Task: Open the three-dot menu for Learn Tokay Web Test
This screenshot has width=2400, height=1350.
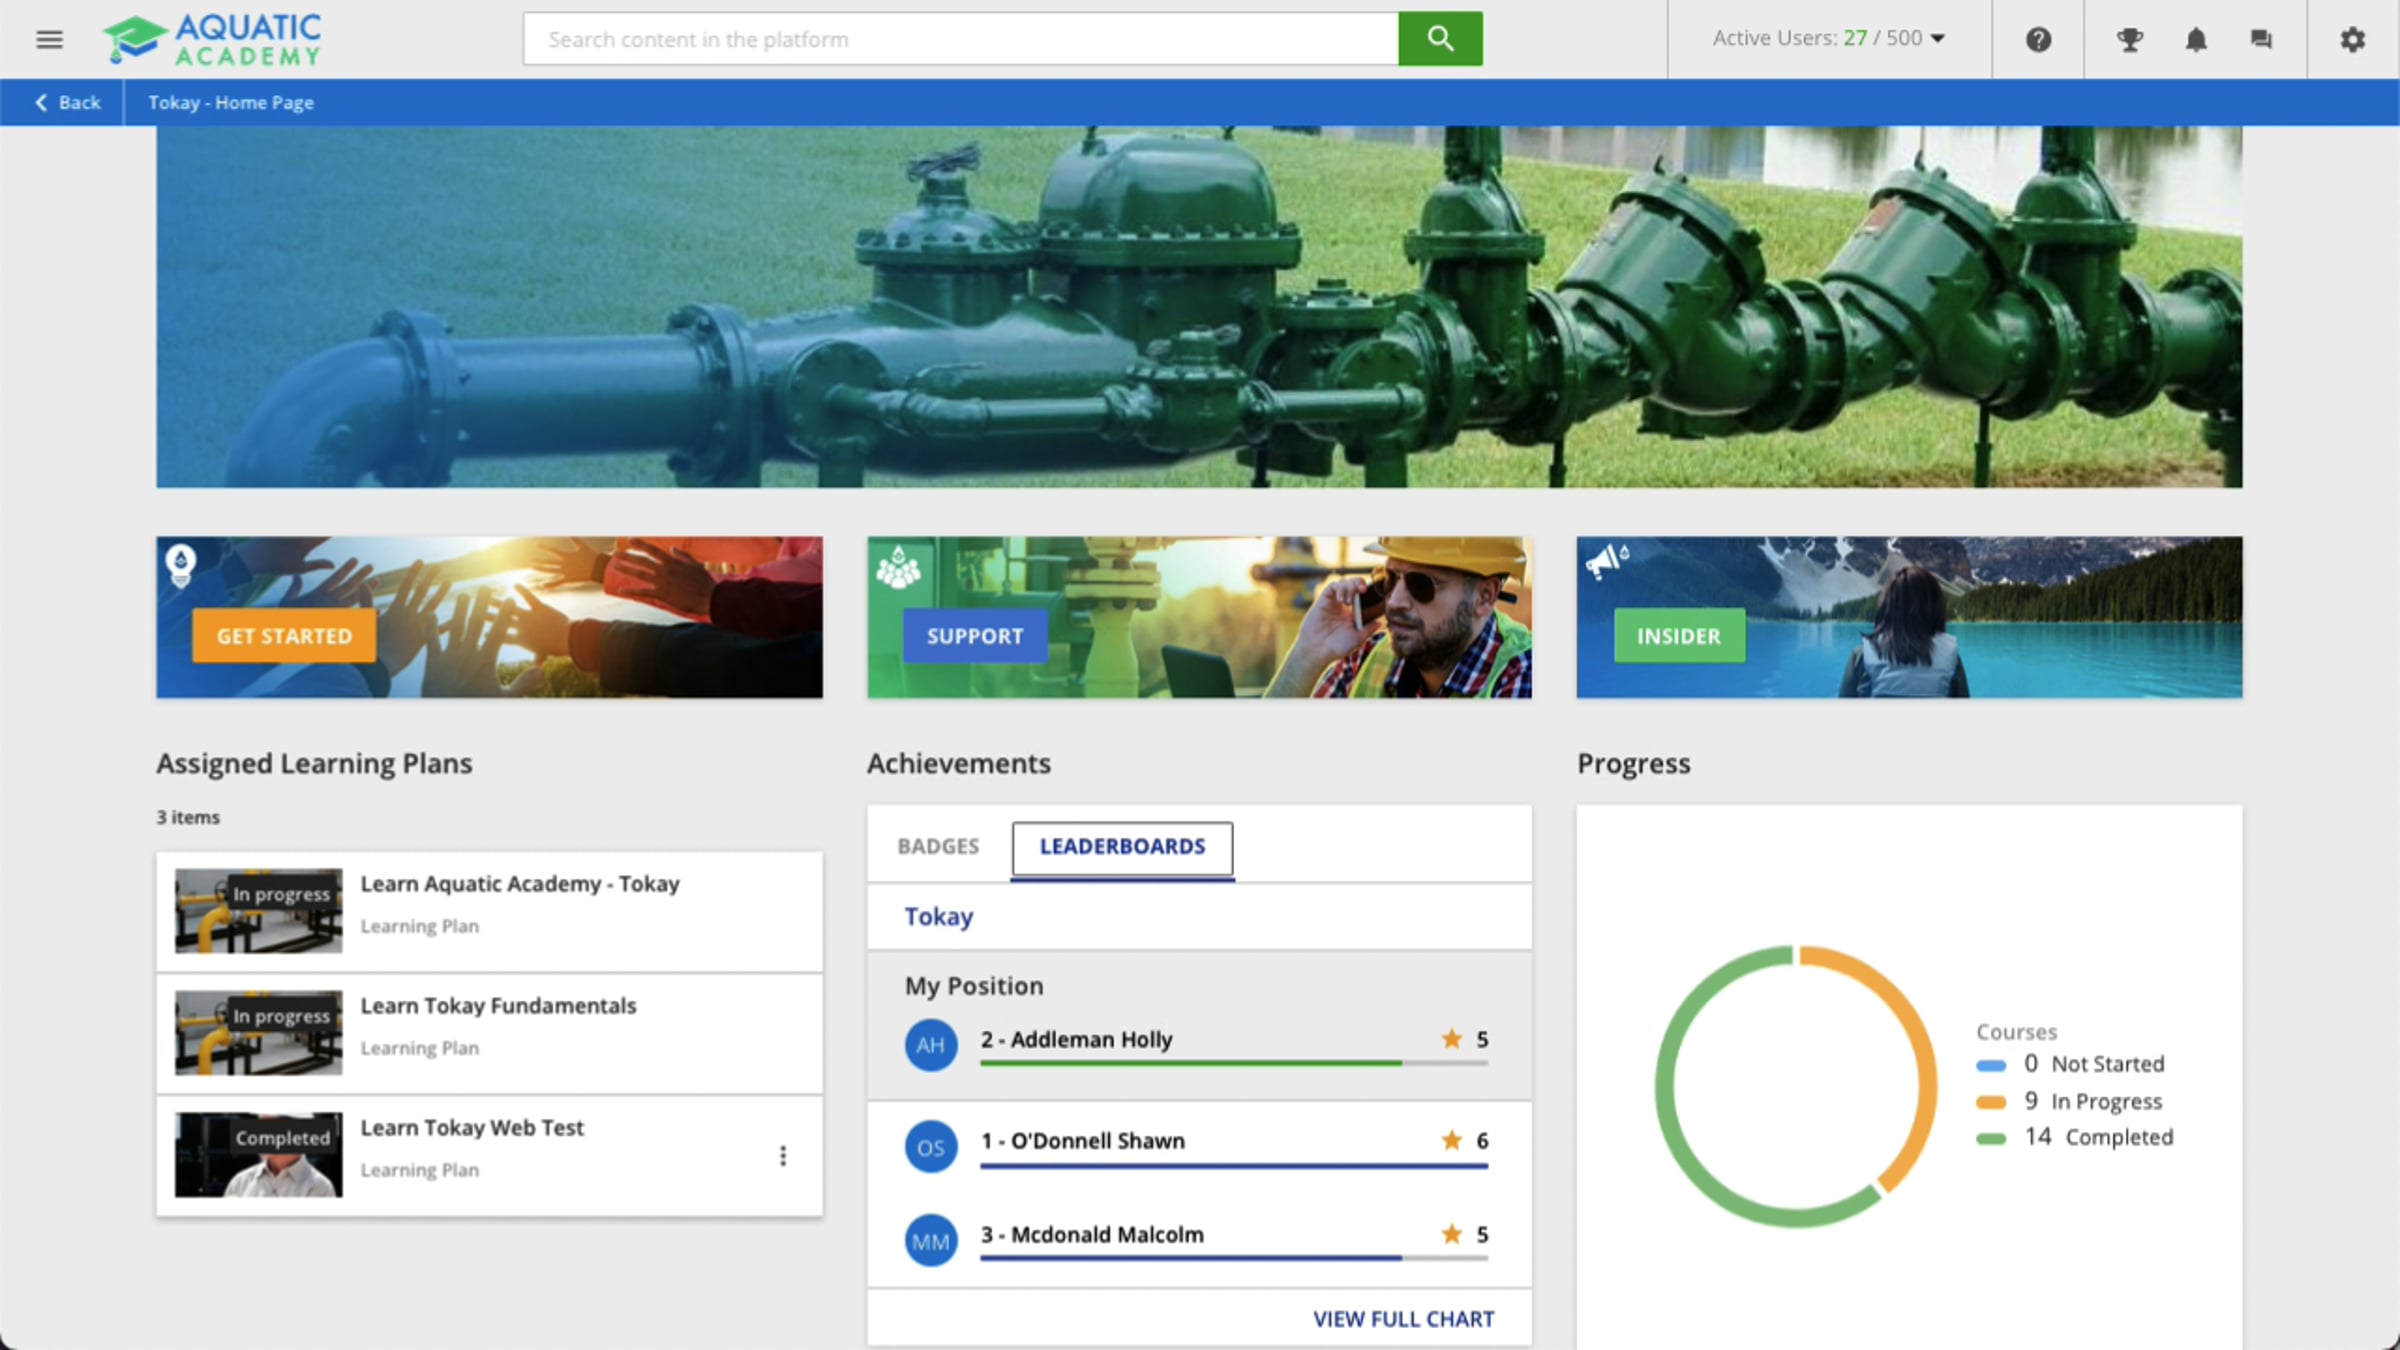Action: tap(783, 1156)
